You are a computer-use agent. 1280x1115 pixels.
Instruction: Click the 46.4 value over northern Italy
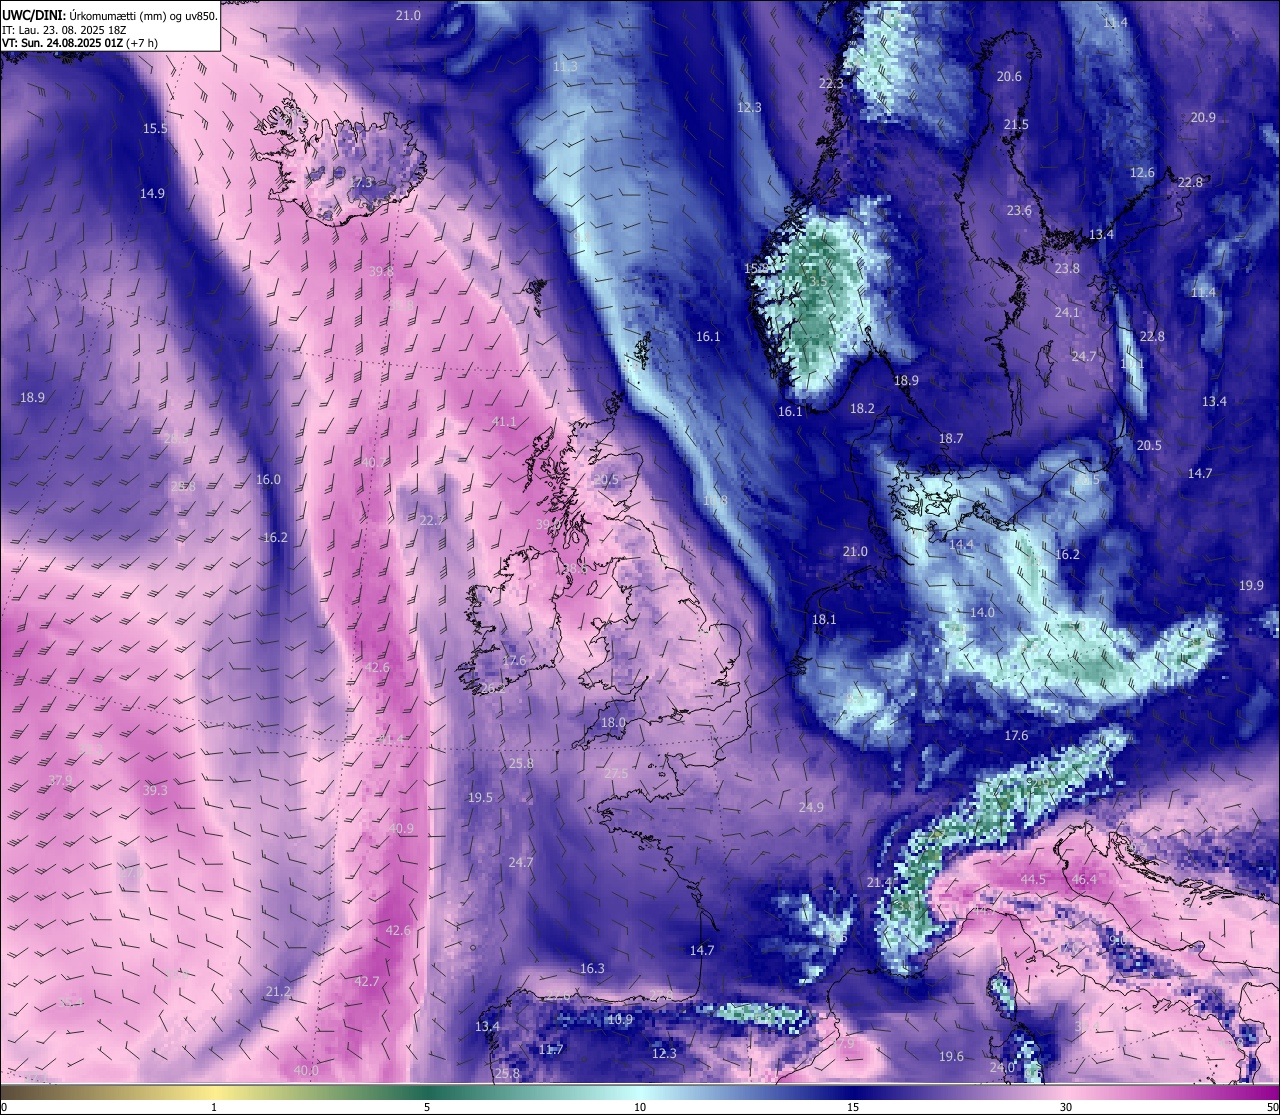1084,879
